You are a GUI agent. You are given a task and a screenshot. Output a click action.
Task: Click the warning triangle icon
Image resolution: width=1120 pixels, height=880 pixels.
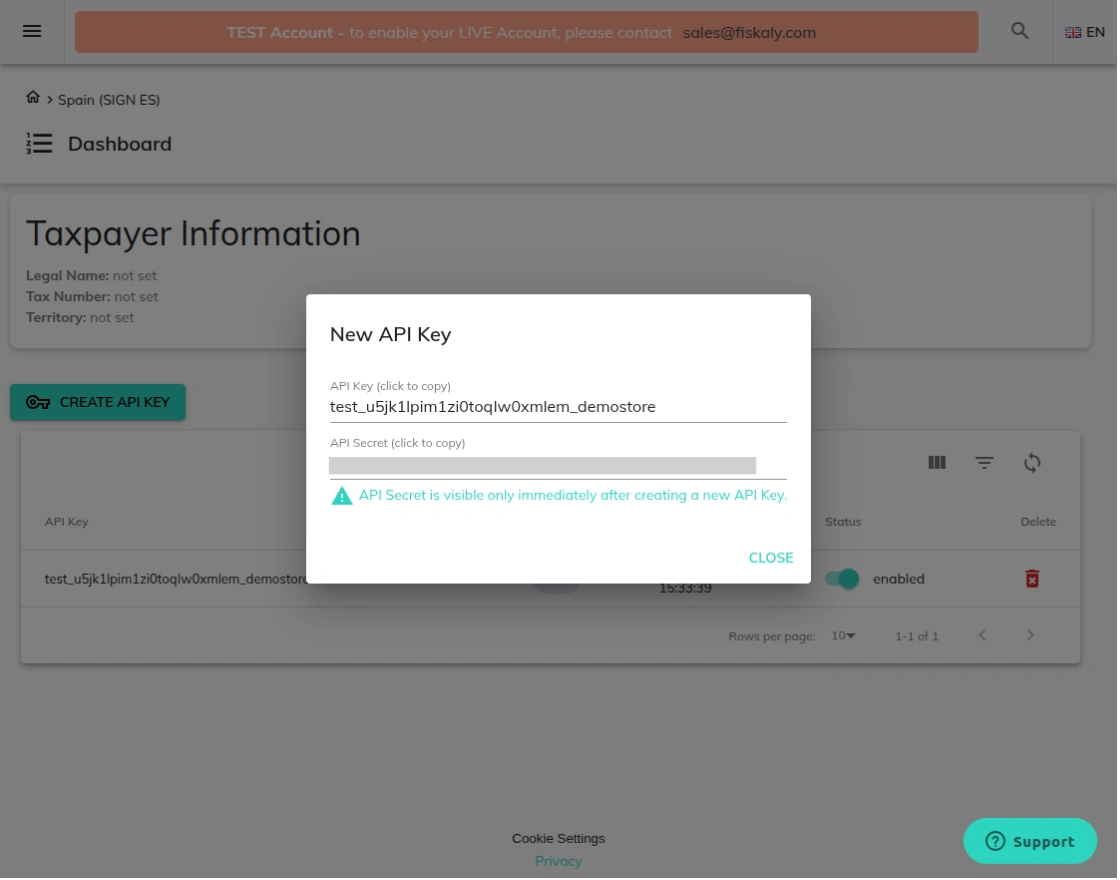(x=343, y=496)
